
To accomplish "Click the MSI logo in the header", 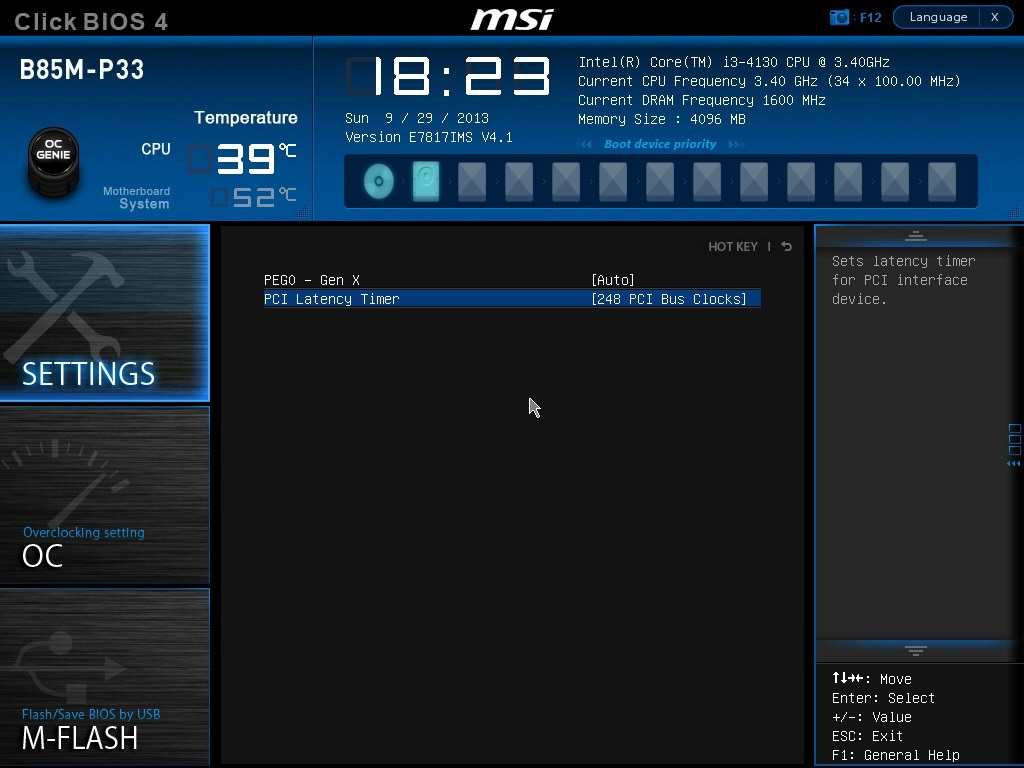I will tap(512, 19).
